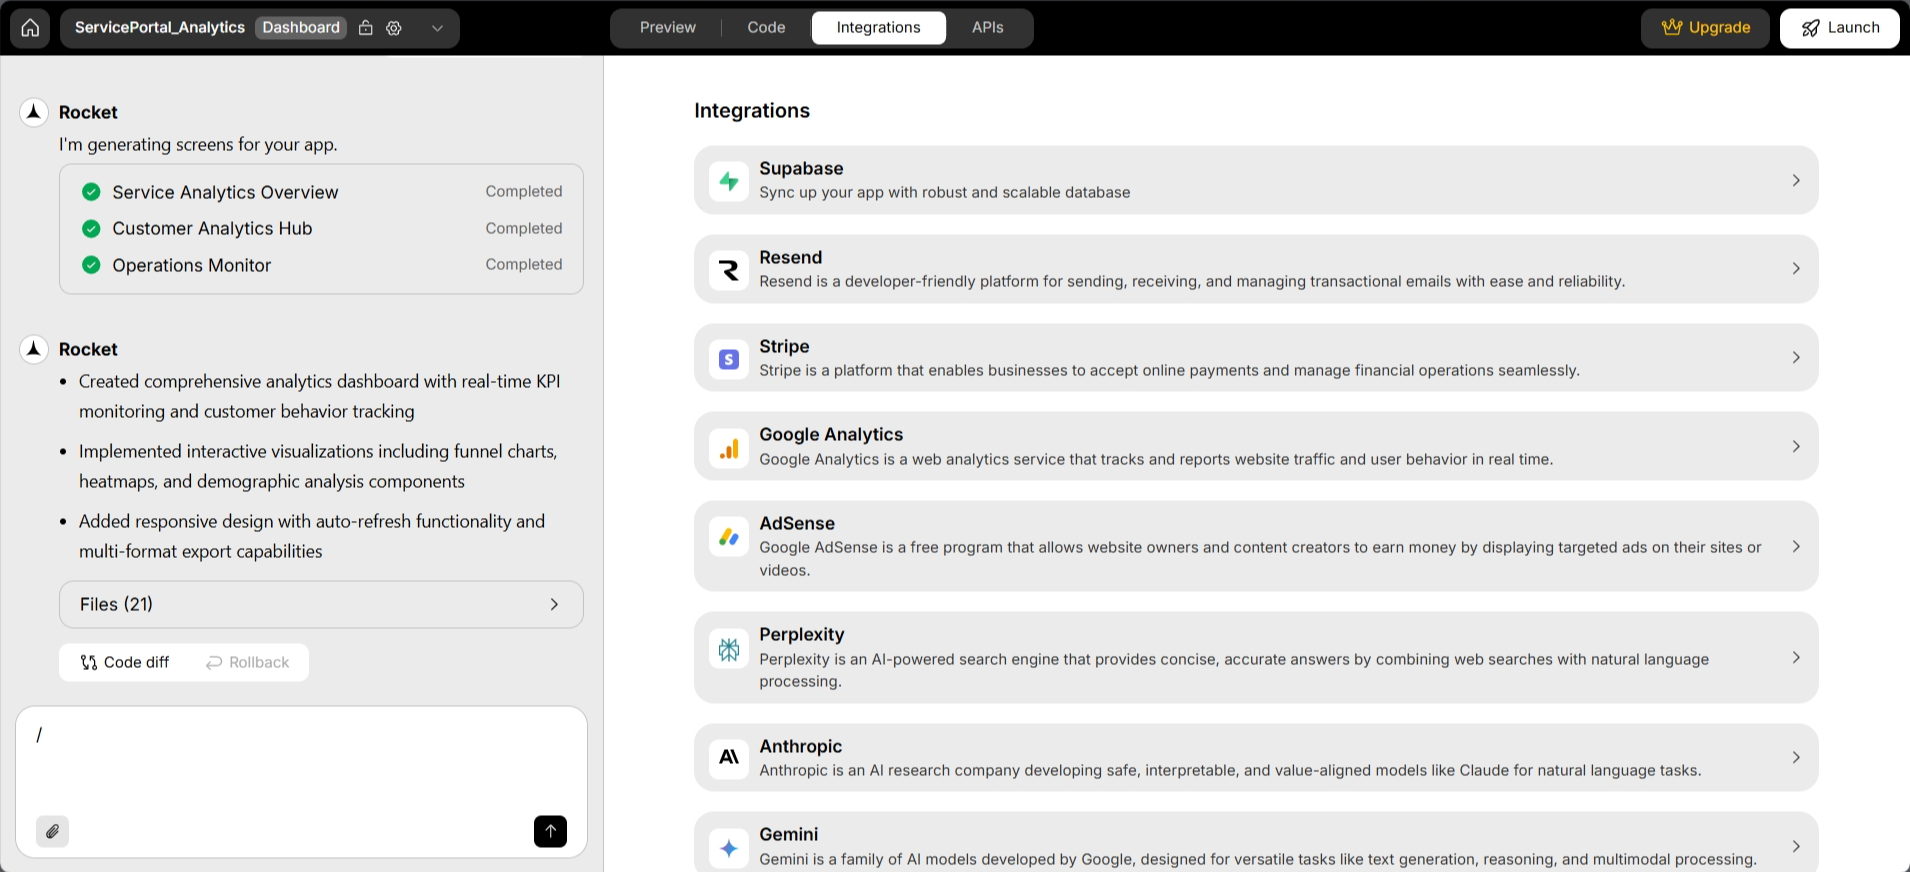Click the Stripe logo icon

pyautogui.click(x=729, y=358)
